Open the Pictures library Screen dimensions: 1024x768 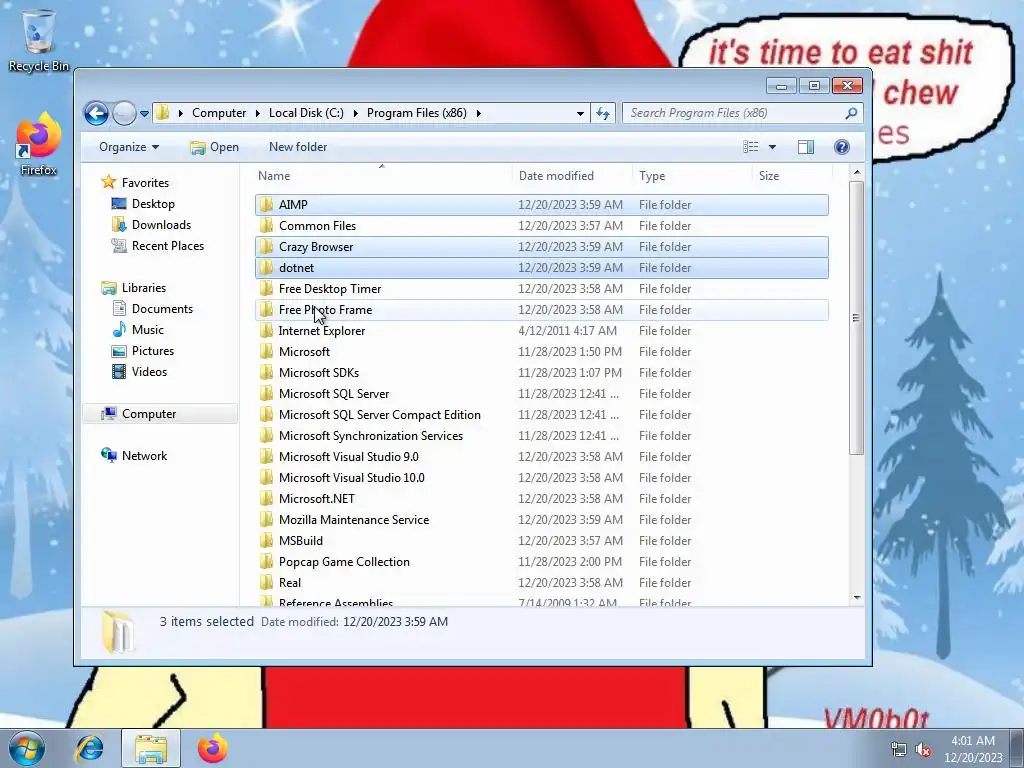tap(153, 351)
